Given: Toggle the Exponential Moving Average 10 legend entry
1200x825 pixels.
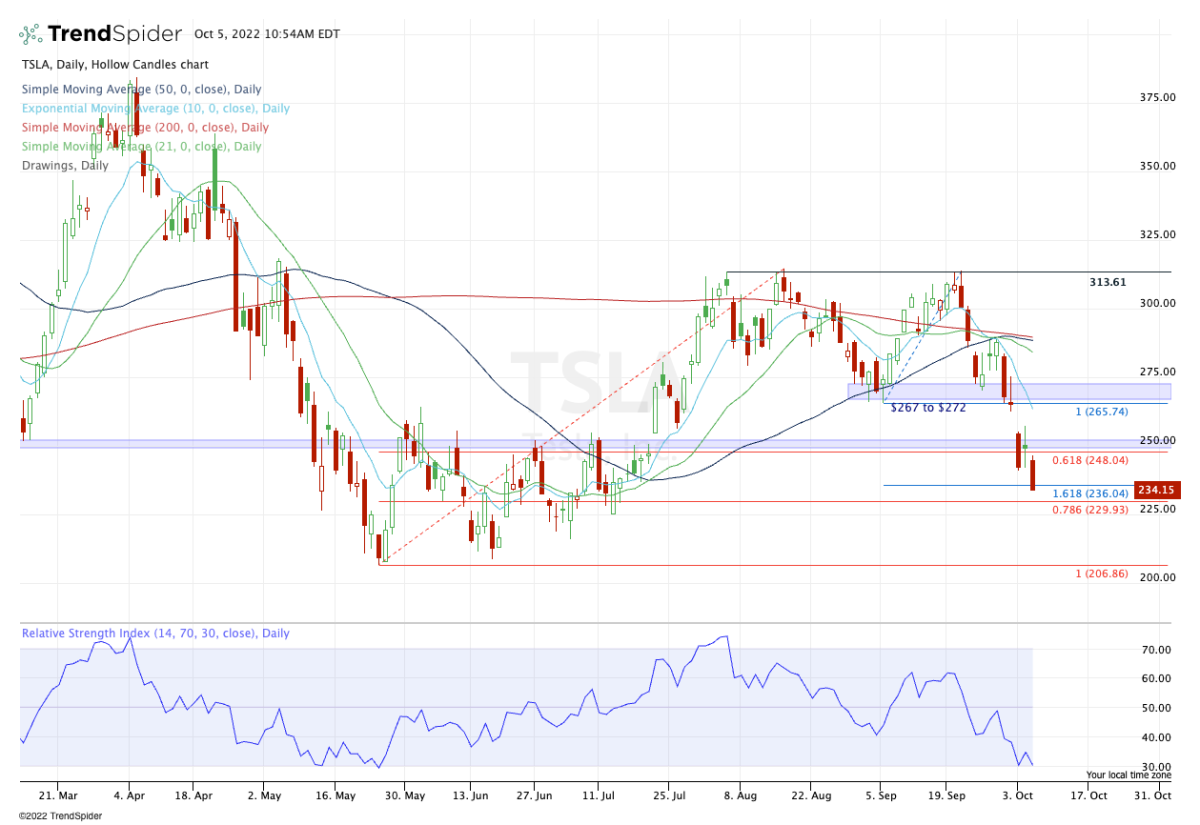Looking at the screenshot, I should (x=155, y=108).
